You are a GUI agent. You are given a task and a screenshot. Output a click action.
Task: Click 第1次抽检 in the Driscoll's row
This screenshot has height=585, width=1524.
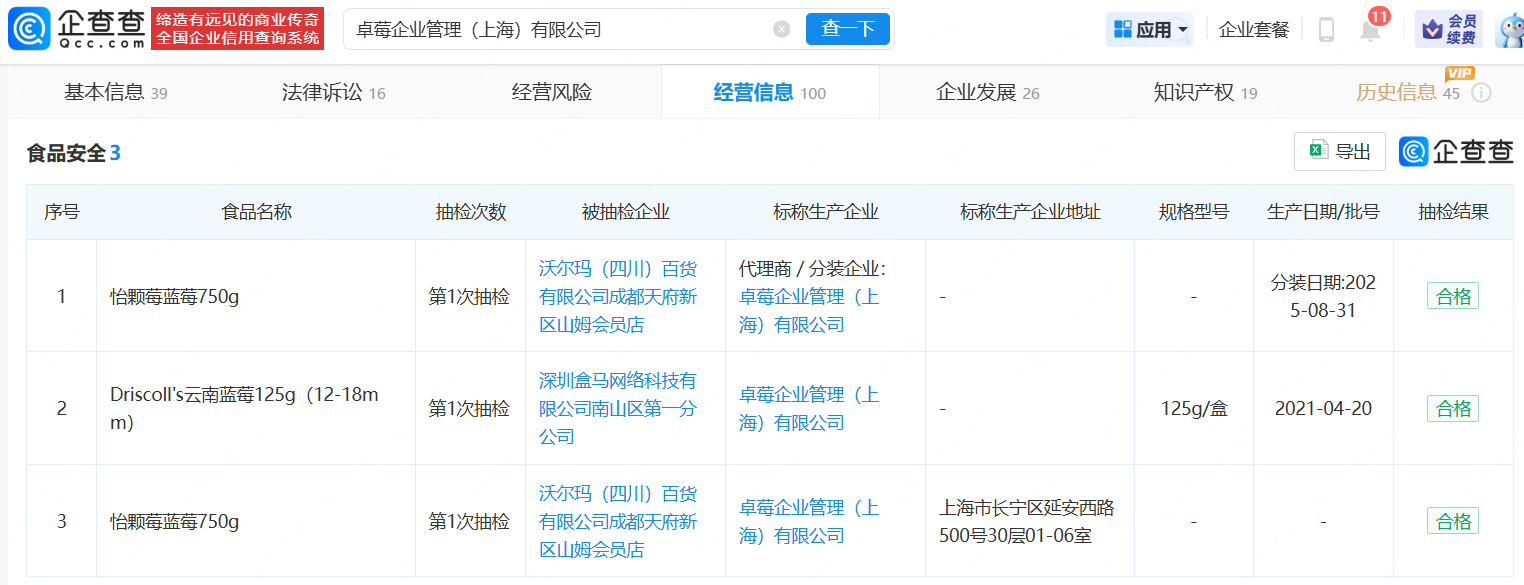(x=469, y=408)
